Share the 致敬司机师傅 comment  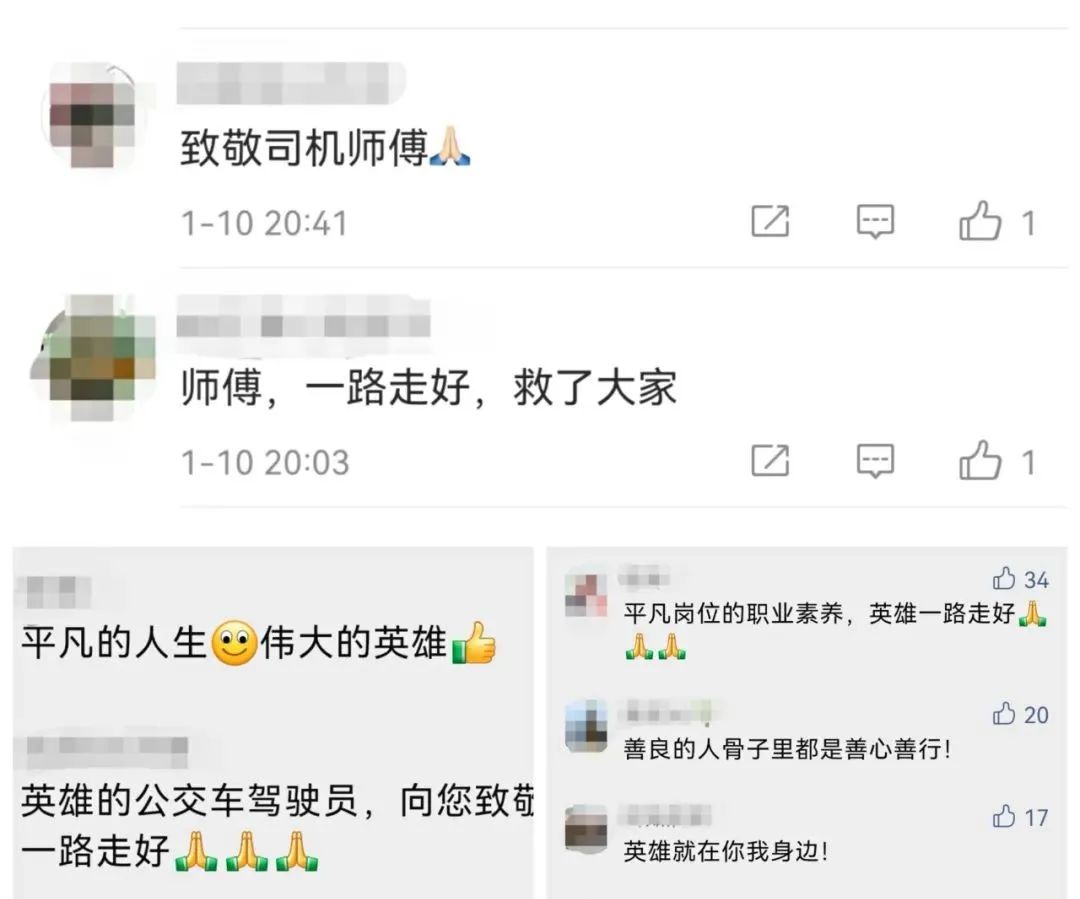coord(770,221)
